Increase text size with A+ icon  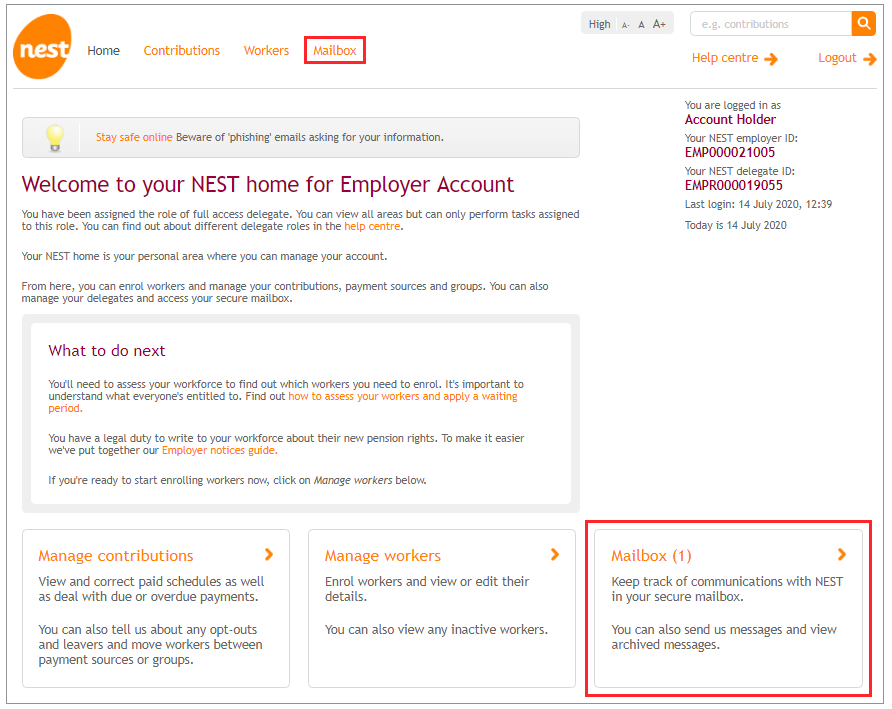[659, 24]
